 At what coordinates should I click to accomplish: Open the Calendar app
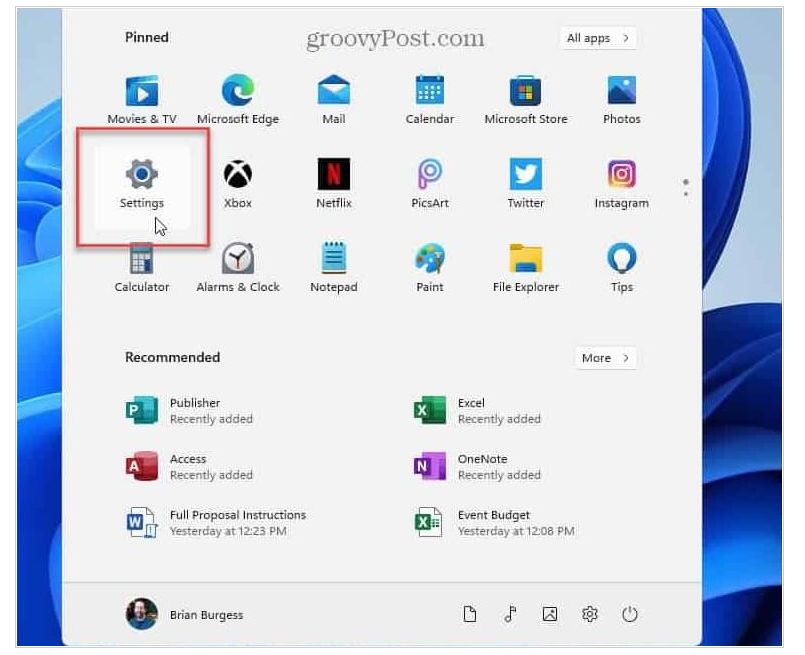point(430,101)
